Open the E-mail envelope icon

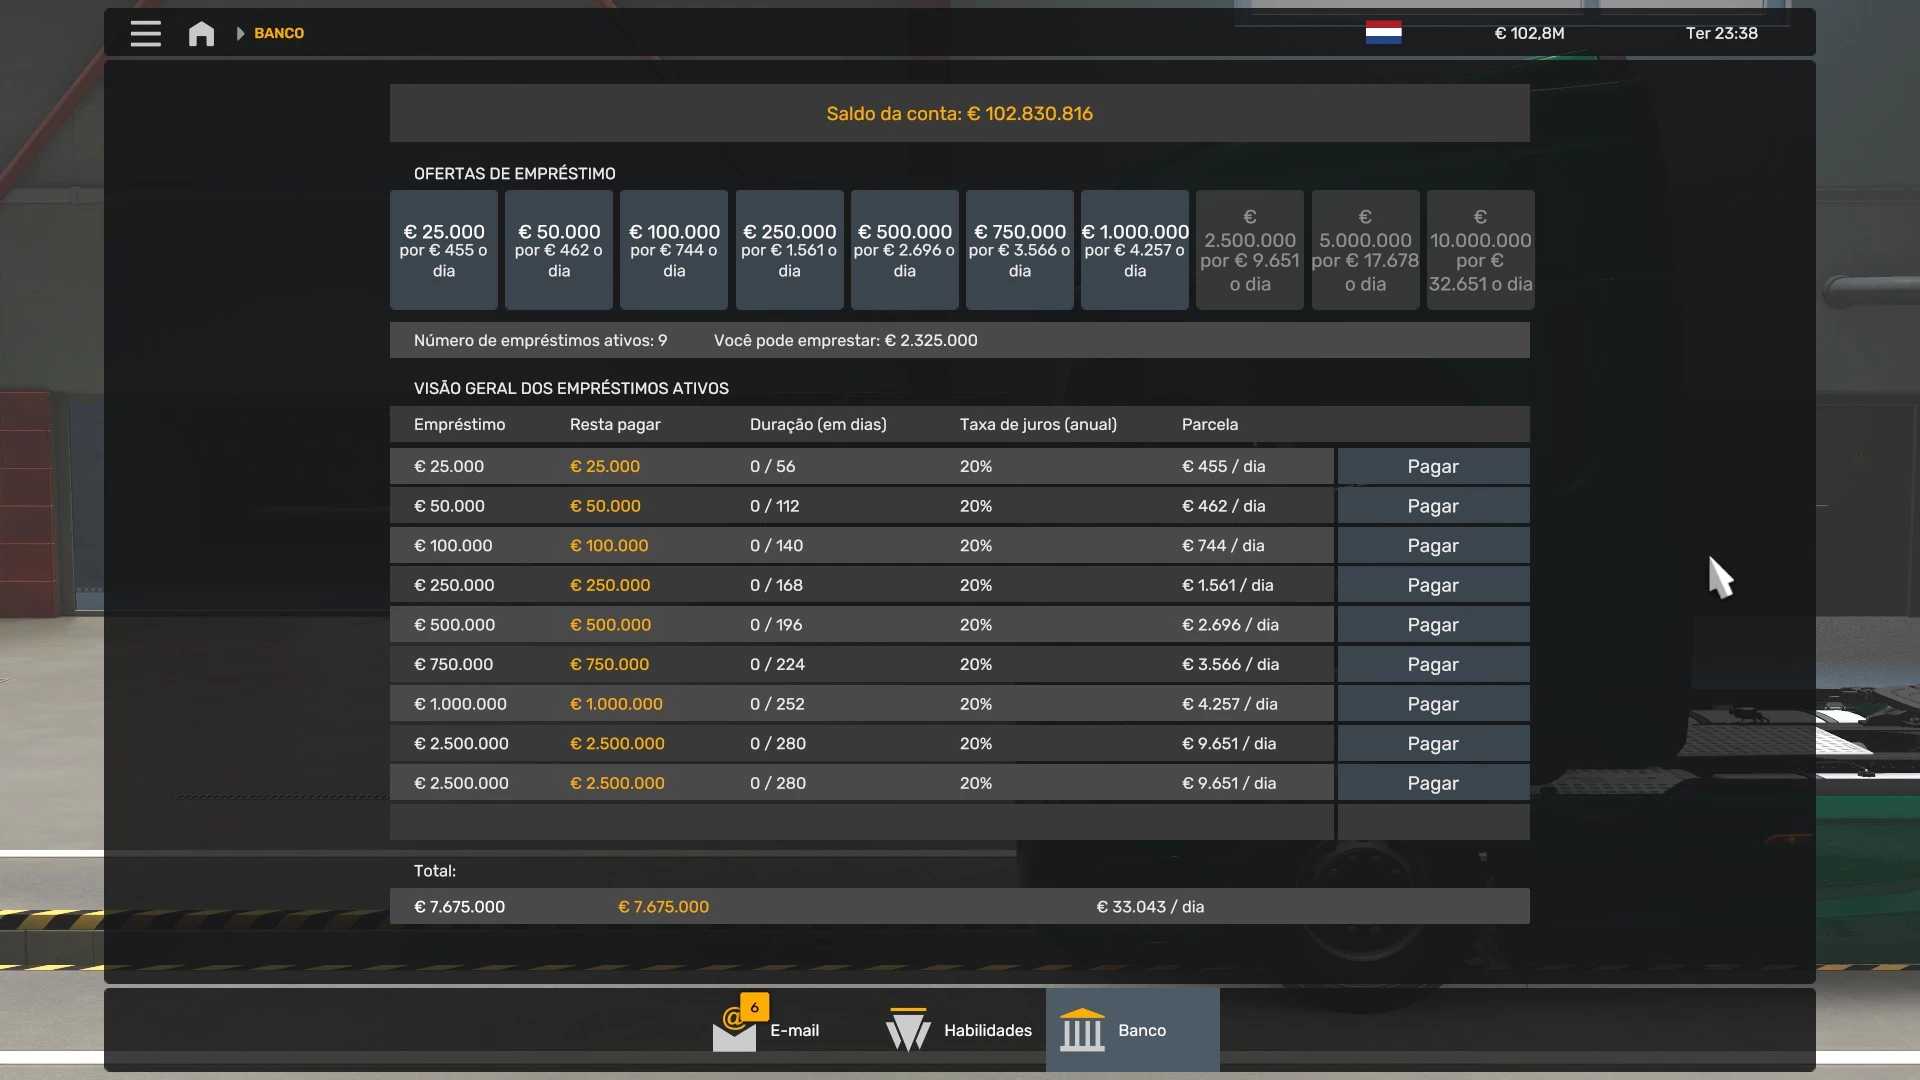pos(734,1033)
